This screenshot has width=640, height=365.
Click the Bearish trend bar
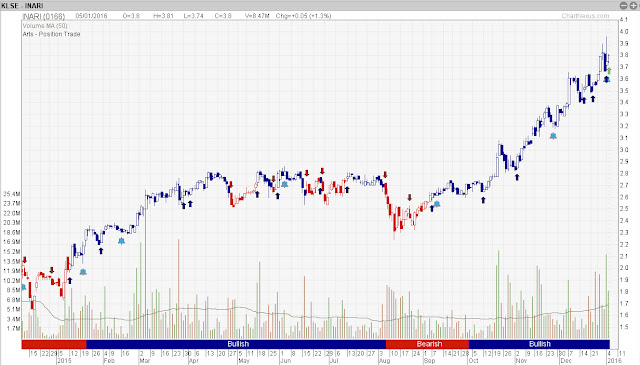tap(427, 344)
